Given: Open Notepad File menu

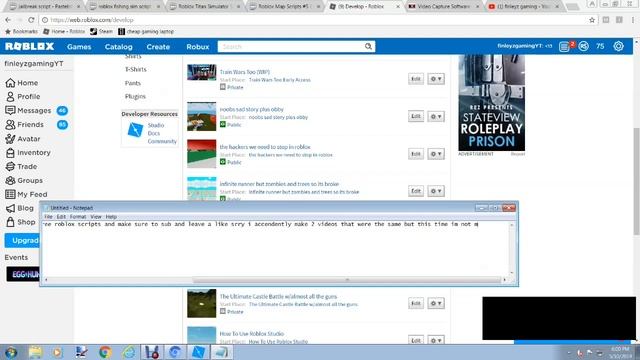Looking at the screenshot, I should pyautogui.click(x=48, y=217).
